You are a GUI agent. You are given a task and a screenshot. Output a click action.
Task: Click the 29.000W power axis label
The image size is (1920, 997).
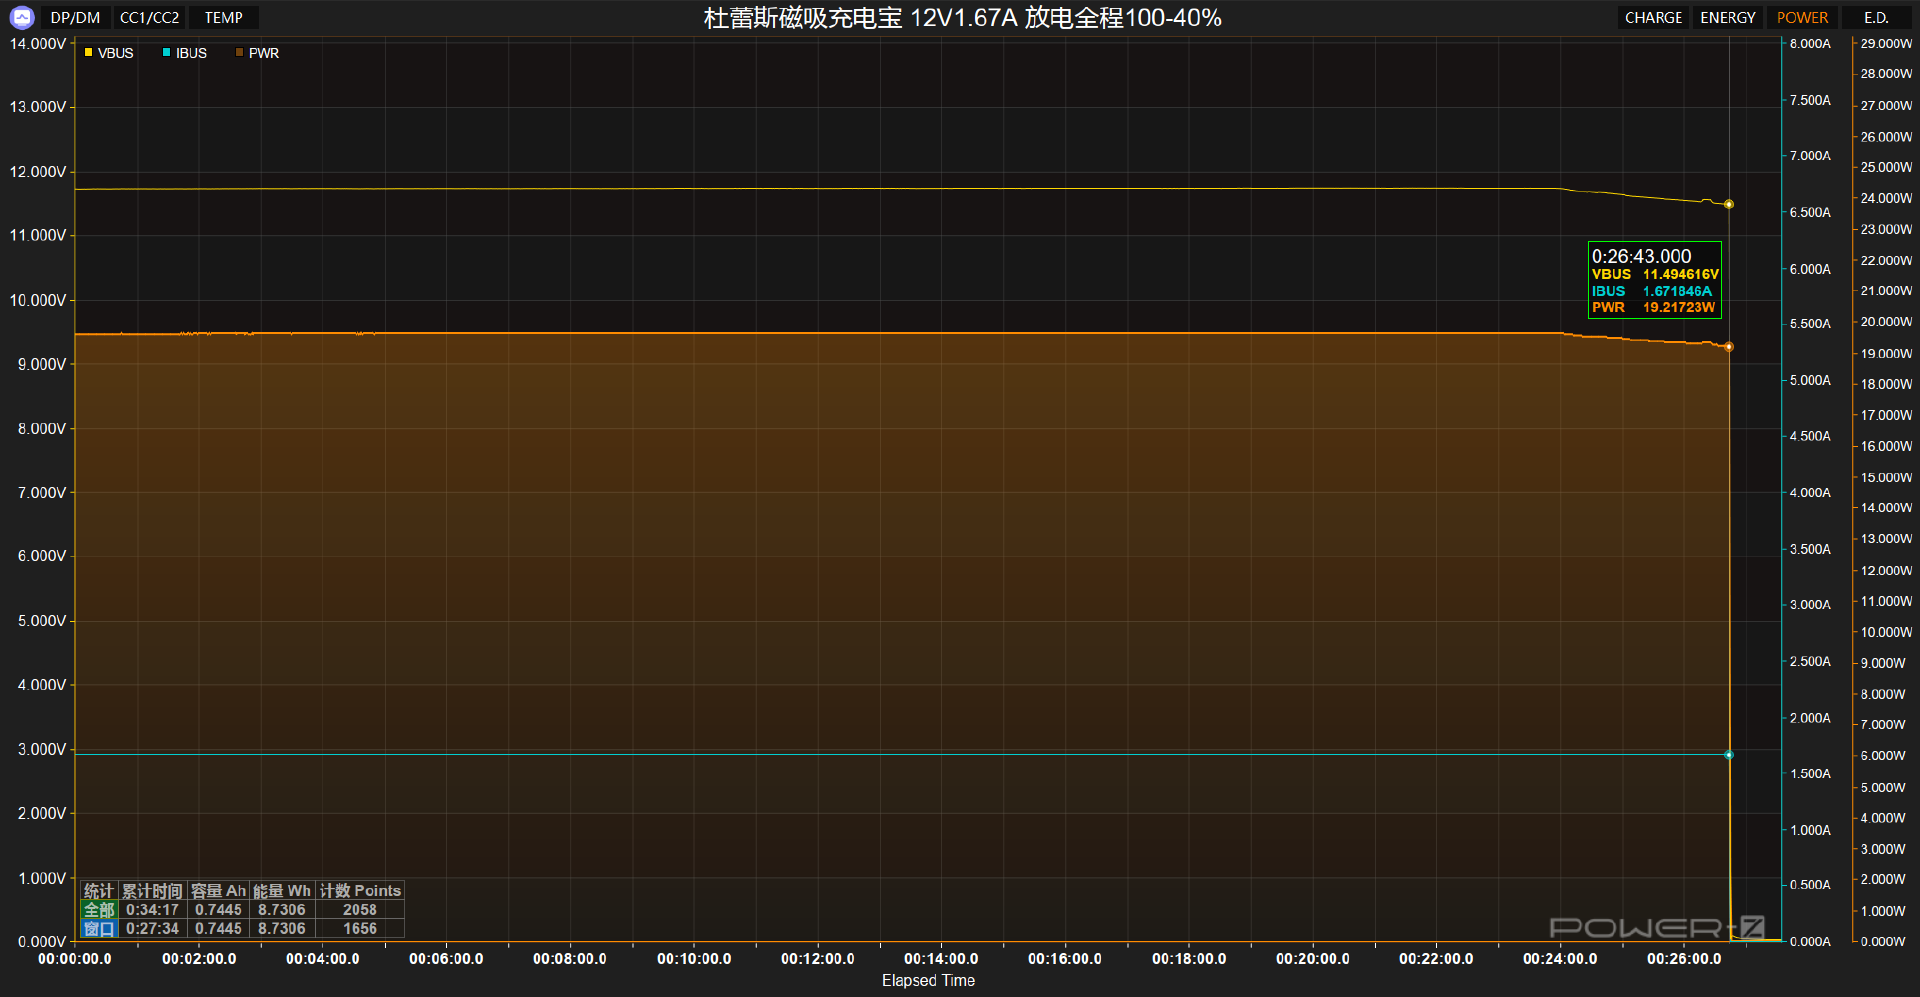click(1886, 44)
